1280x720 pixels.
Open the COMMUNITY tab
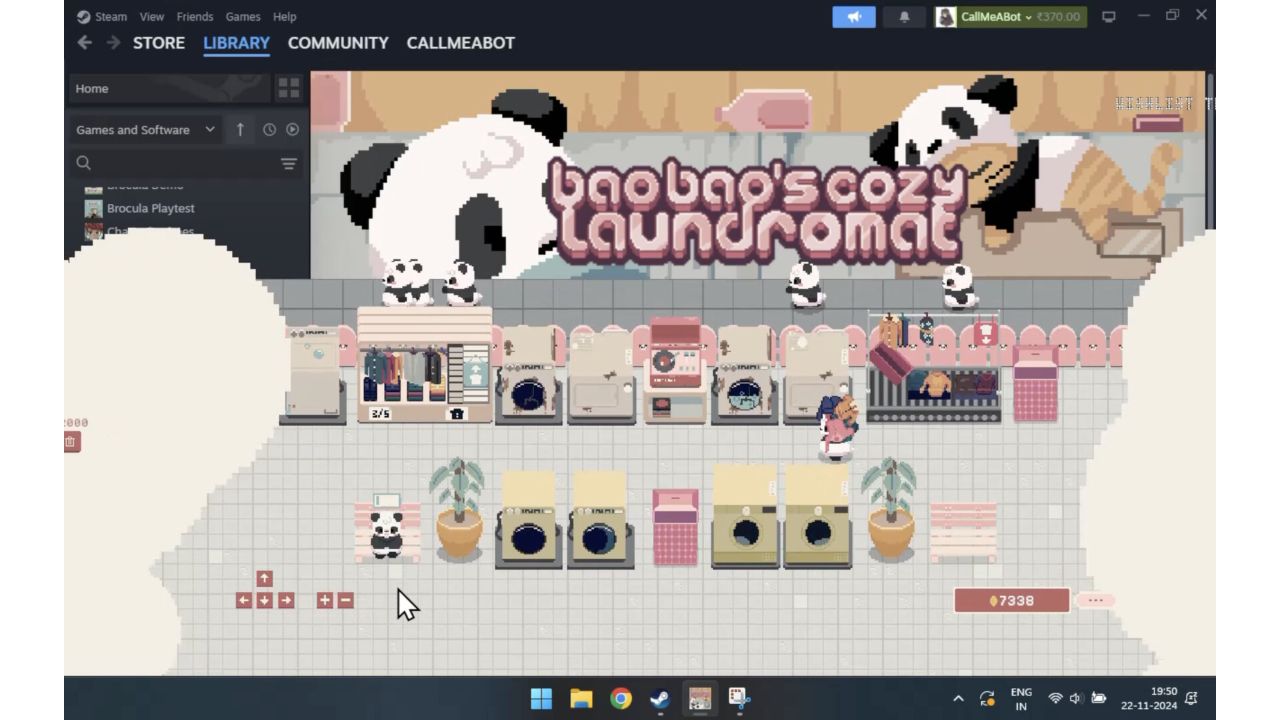click(338, 43)
